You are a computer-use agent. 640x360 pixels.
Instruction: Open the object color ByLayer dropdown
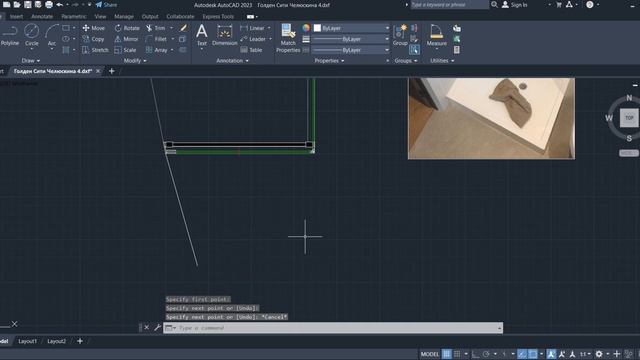[x=351, y=28]
